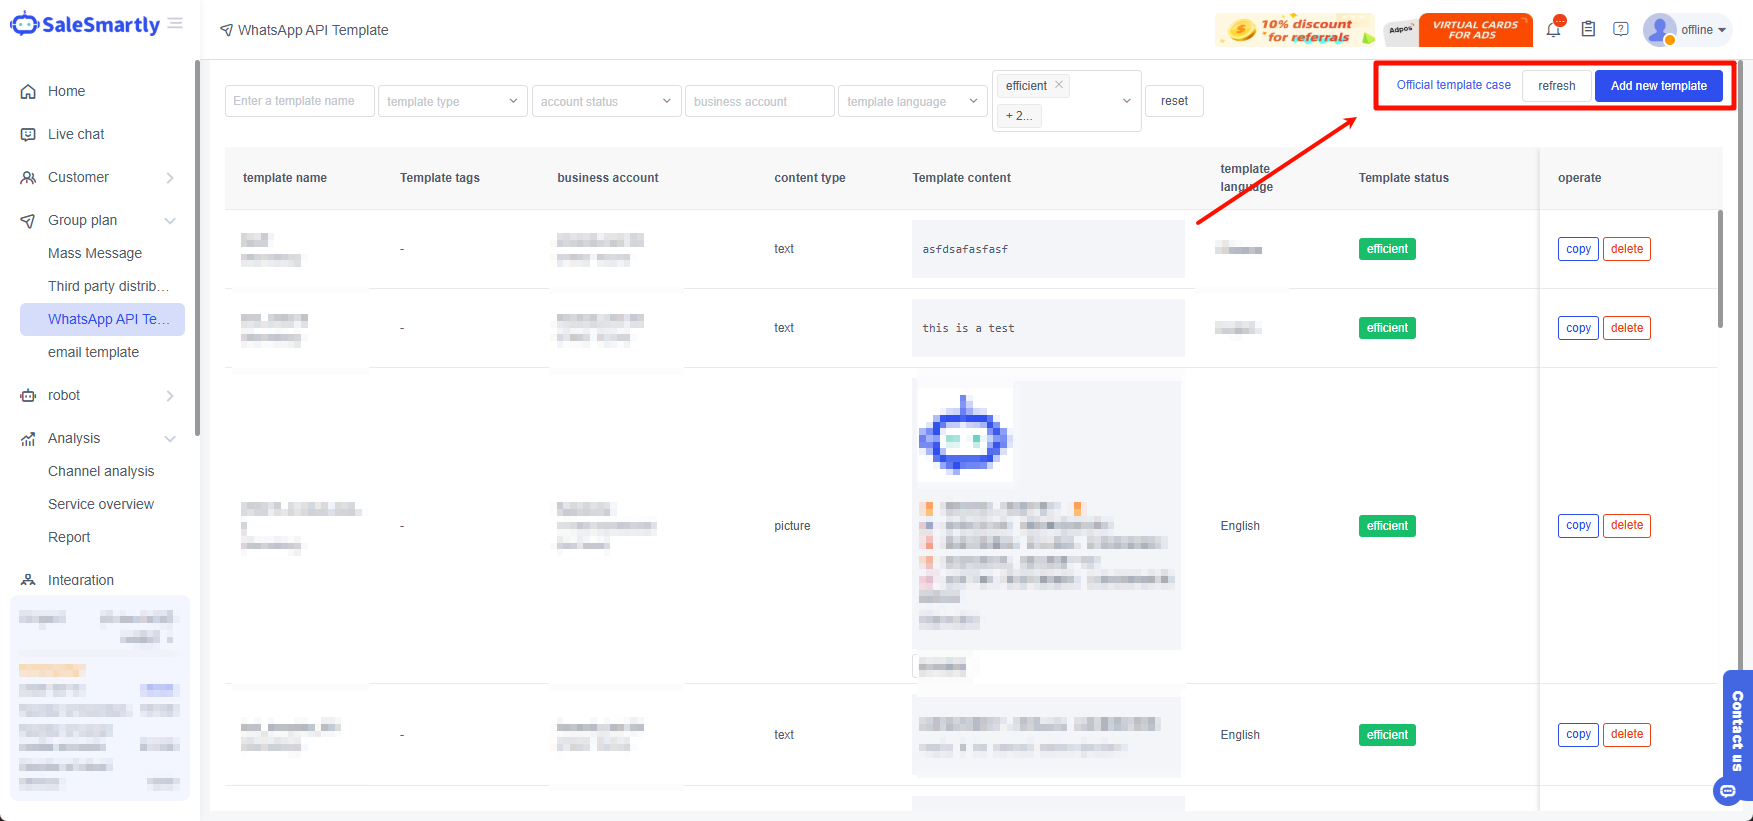Viewport: 1753px width, 821px height.
Task: Delete the 'this is a test' template
Action: [x=1626, y=328]
